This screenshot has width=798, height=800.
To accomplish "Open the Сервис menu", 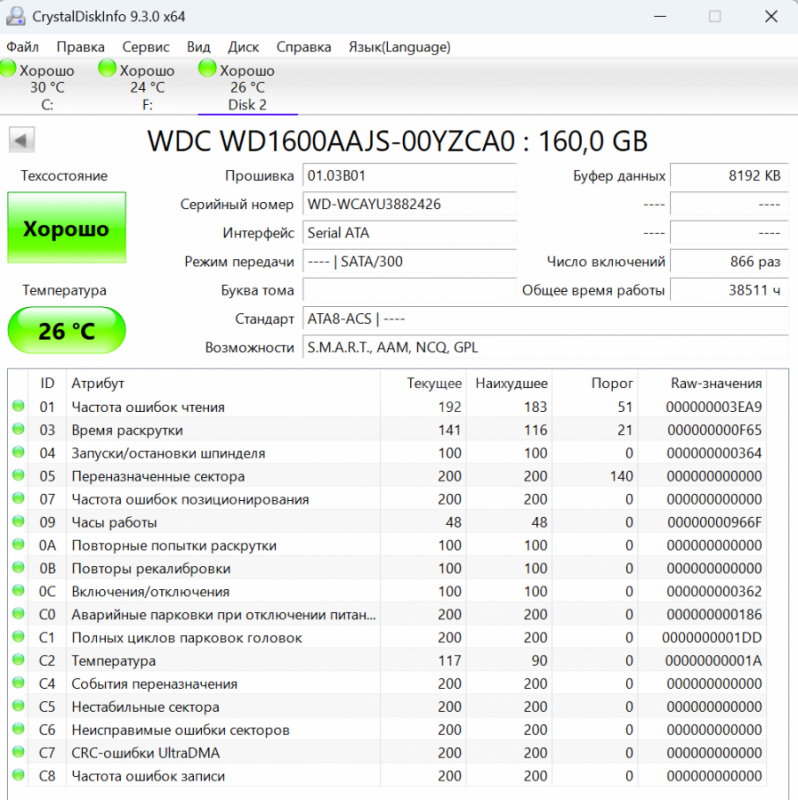I will (145, 47).
